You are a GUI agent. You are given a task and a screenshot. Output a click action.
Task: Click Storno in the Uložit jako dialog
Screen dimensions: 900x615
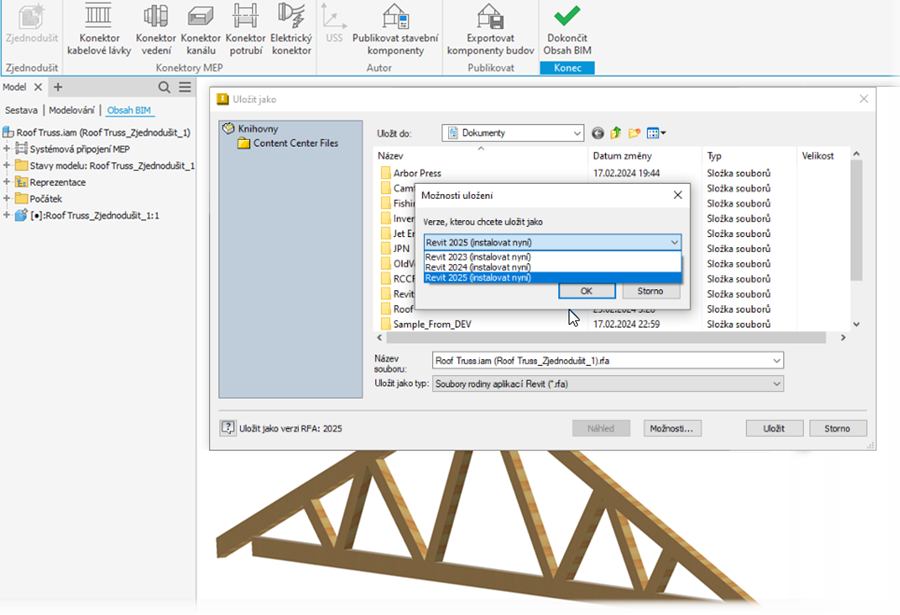click(837, 428)
